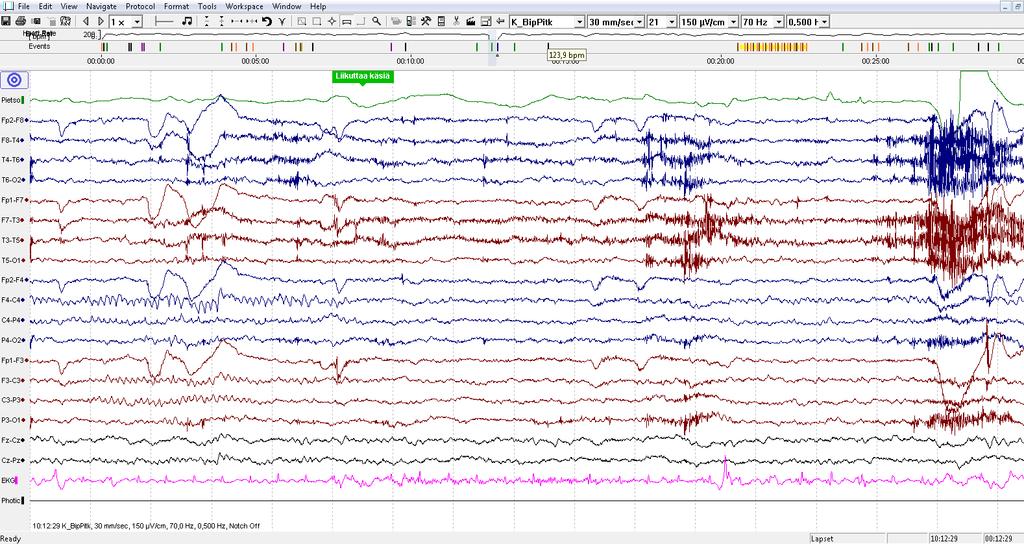The image size is (1024, 544).
Task: Click the page forward arrow icon
Action: (101, 22)
